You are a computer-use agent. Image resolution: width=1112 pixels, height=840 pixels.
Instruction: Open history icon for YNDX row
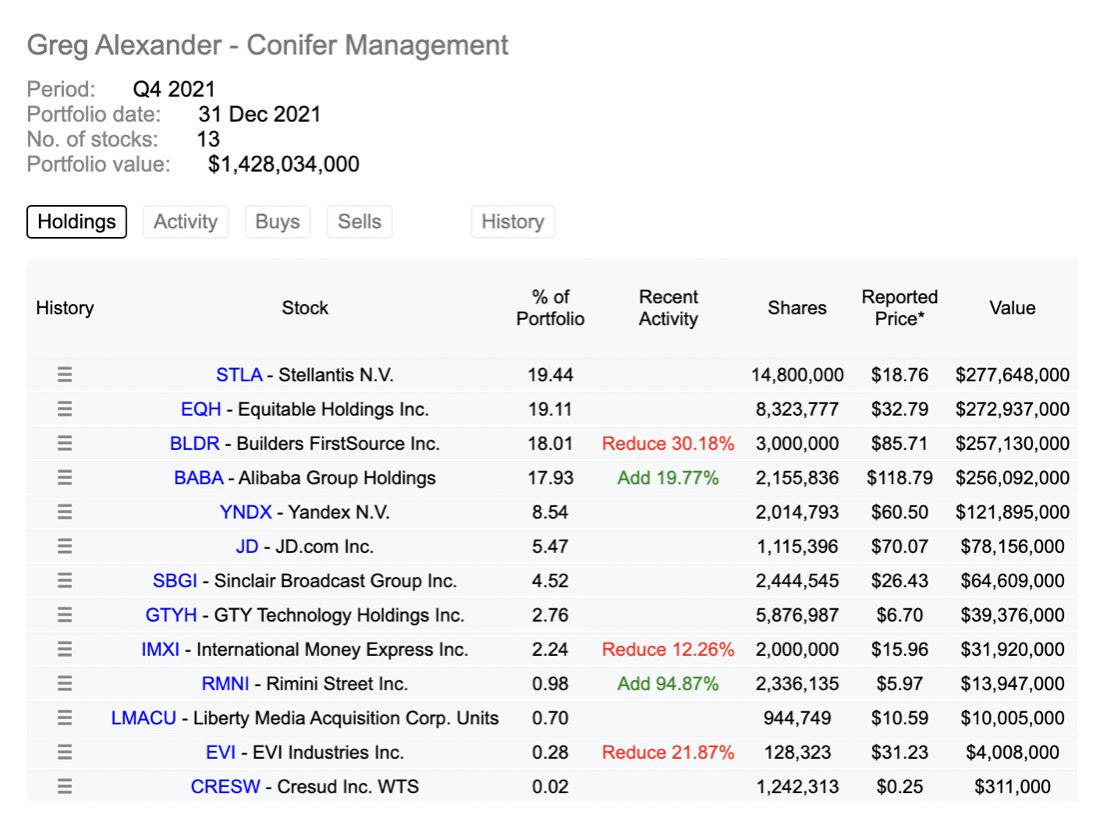[65, 512]
